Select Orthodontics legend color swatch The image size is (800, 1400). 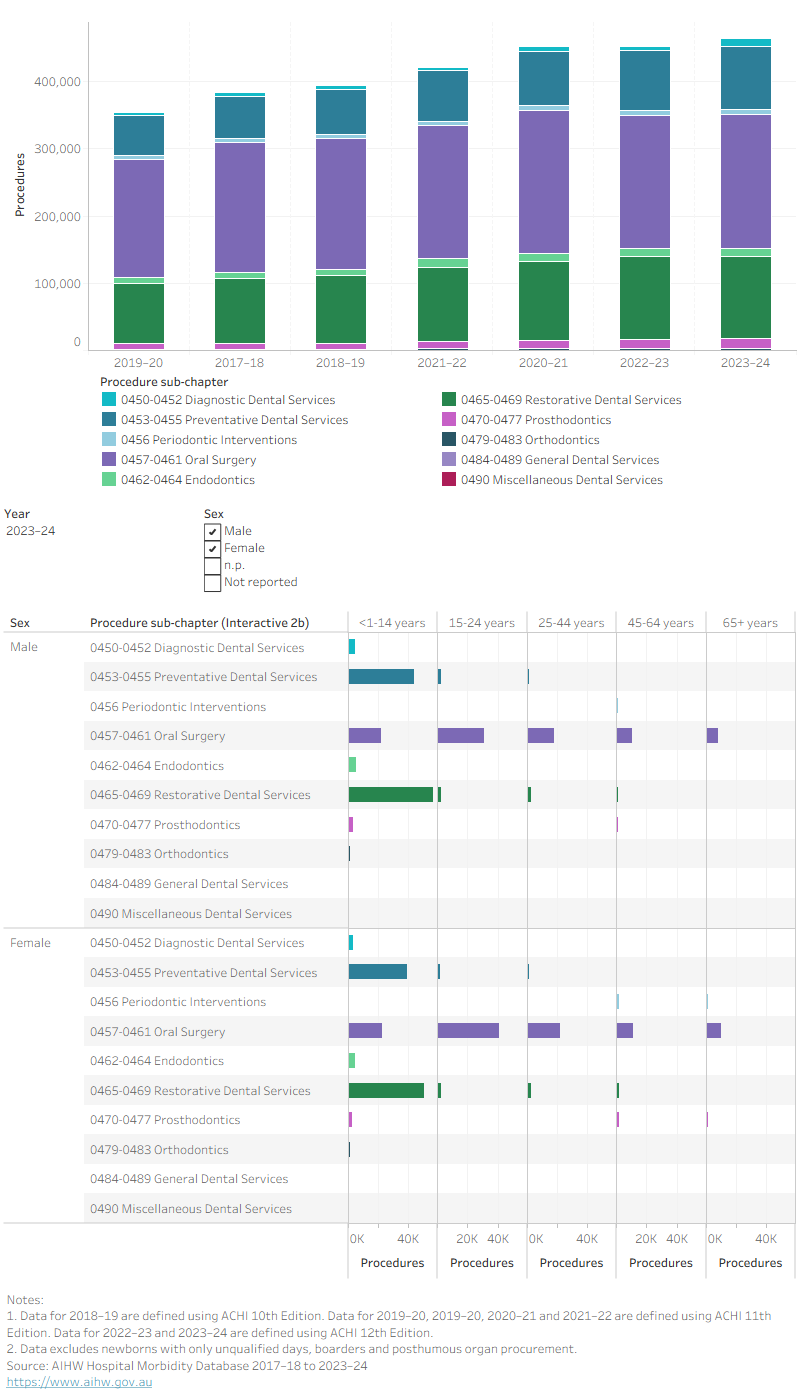pos(449,440)
